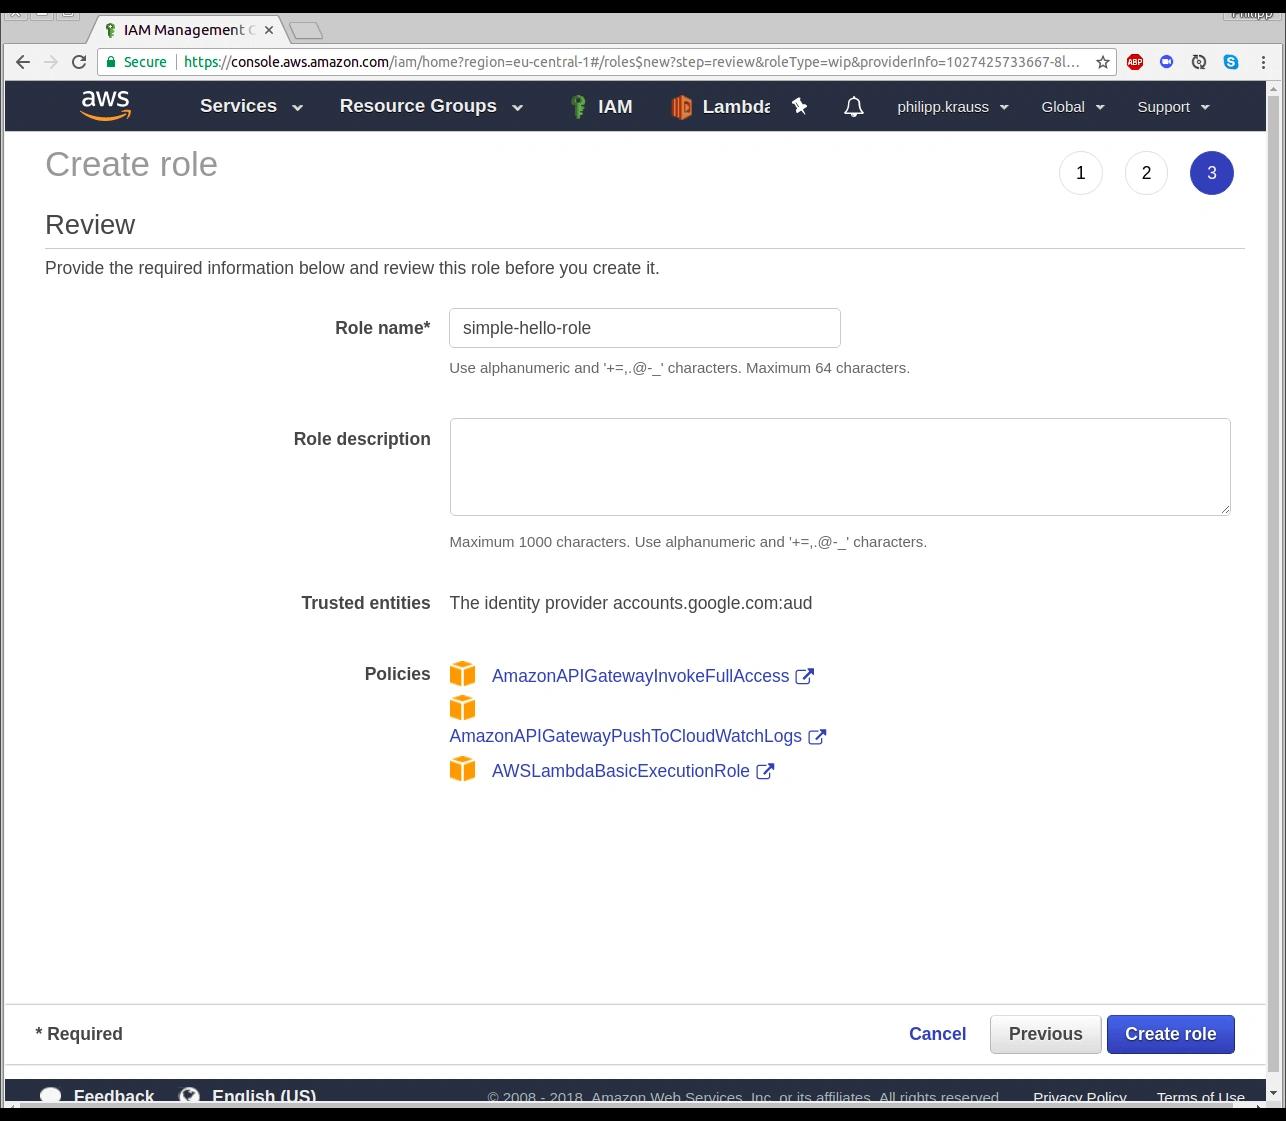The height and width of the screenshot is (1121, 1286).
Task: Go to step 1 of the wizard
Action: click(x=1080, y=173)
